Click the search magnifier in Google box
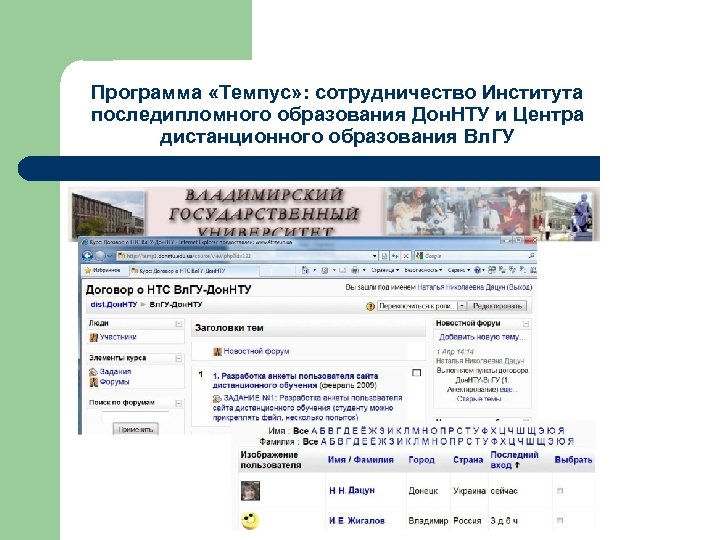Image resolution: width=720 pixels, height=540 pixels. tap(532, 256)
